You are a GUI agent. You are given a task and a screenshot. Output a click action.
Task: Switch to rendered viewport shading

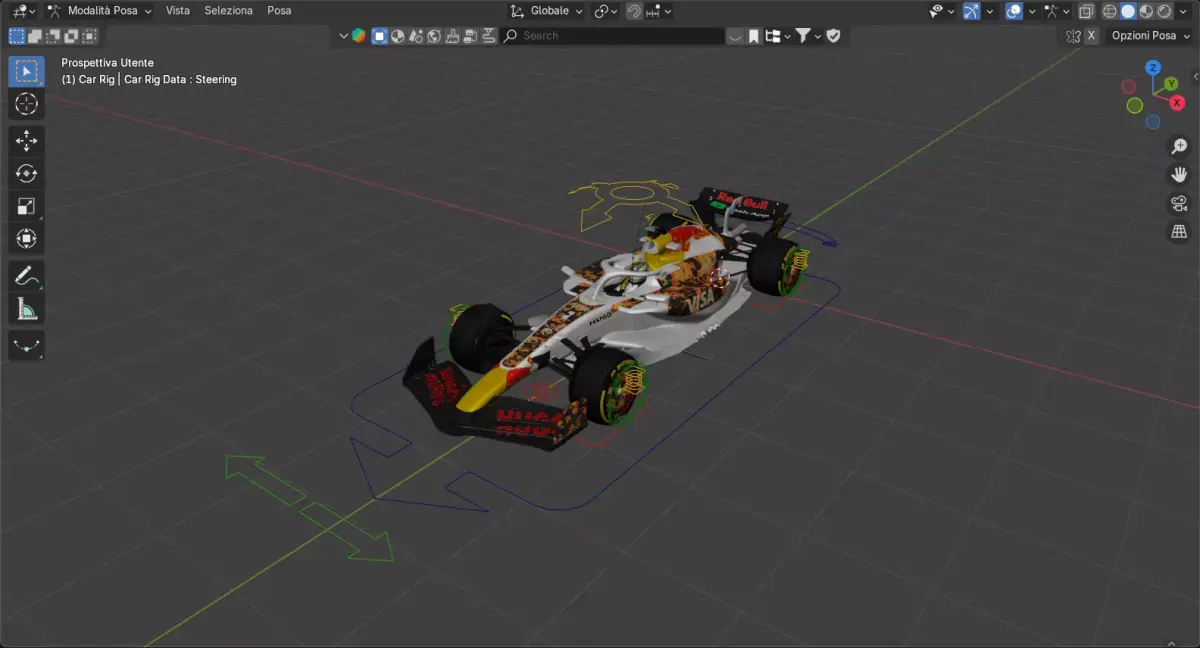(1166, 11)
